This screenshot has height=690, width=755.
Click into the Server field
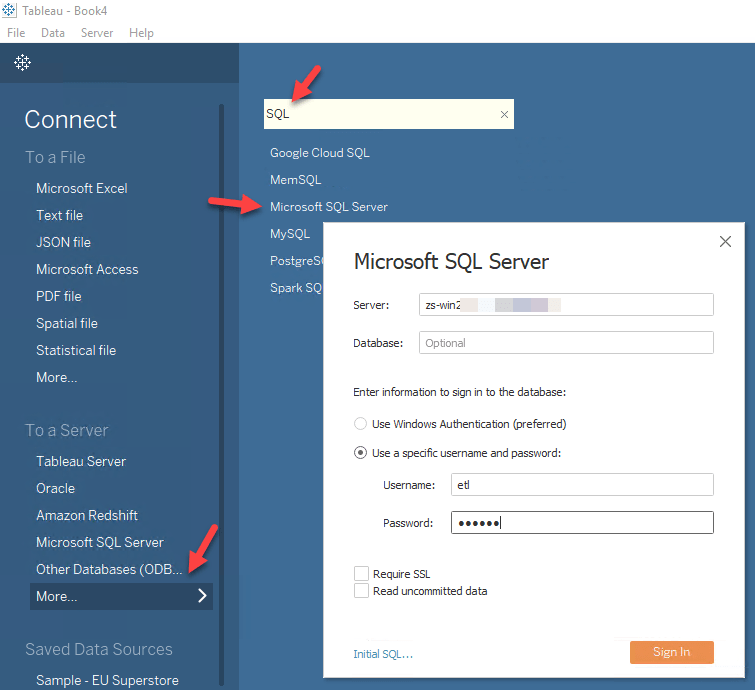point(566,305)
